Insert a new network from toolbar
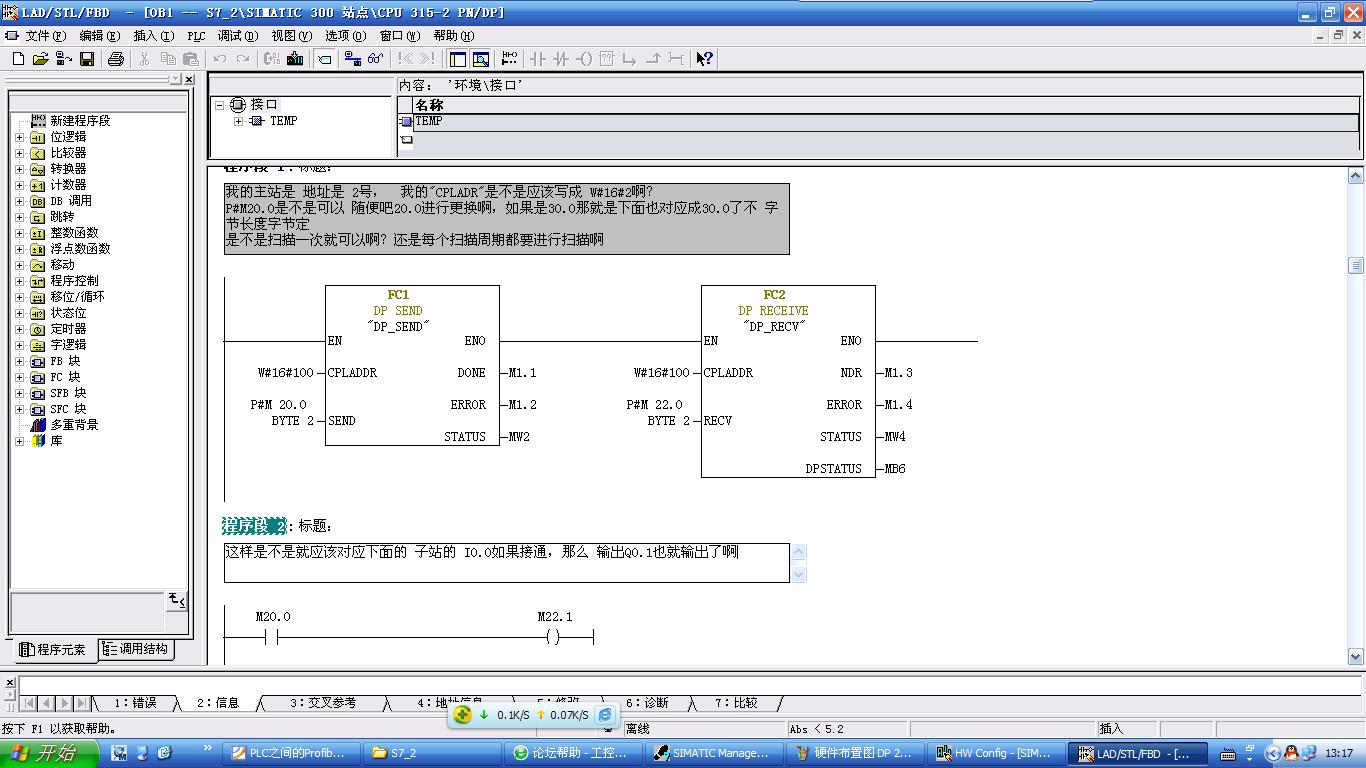This screenshot has height=768, width=1366. [x=510, y=59]
